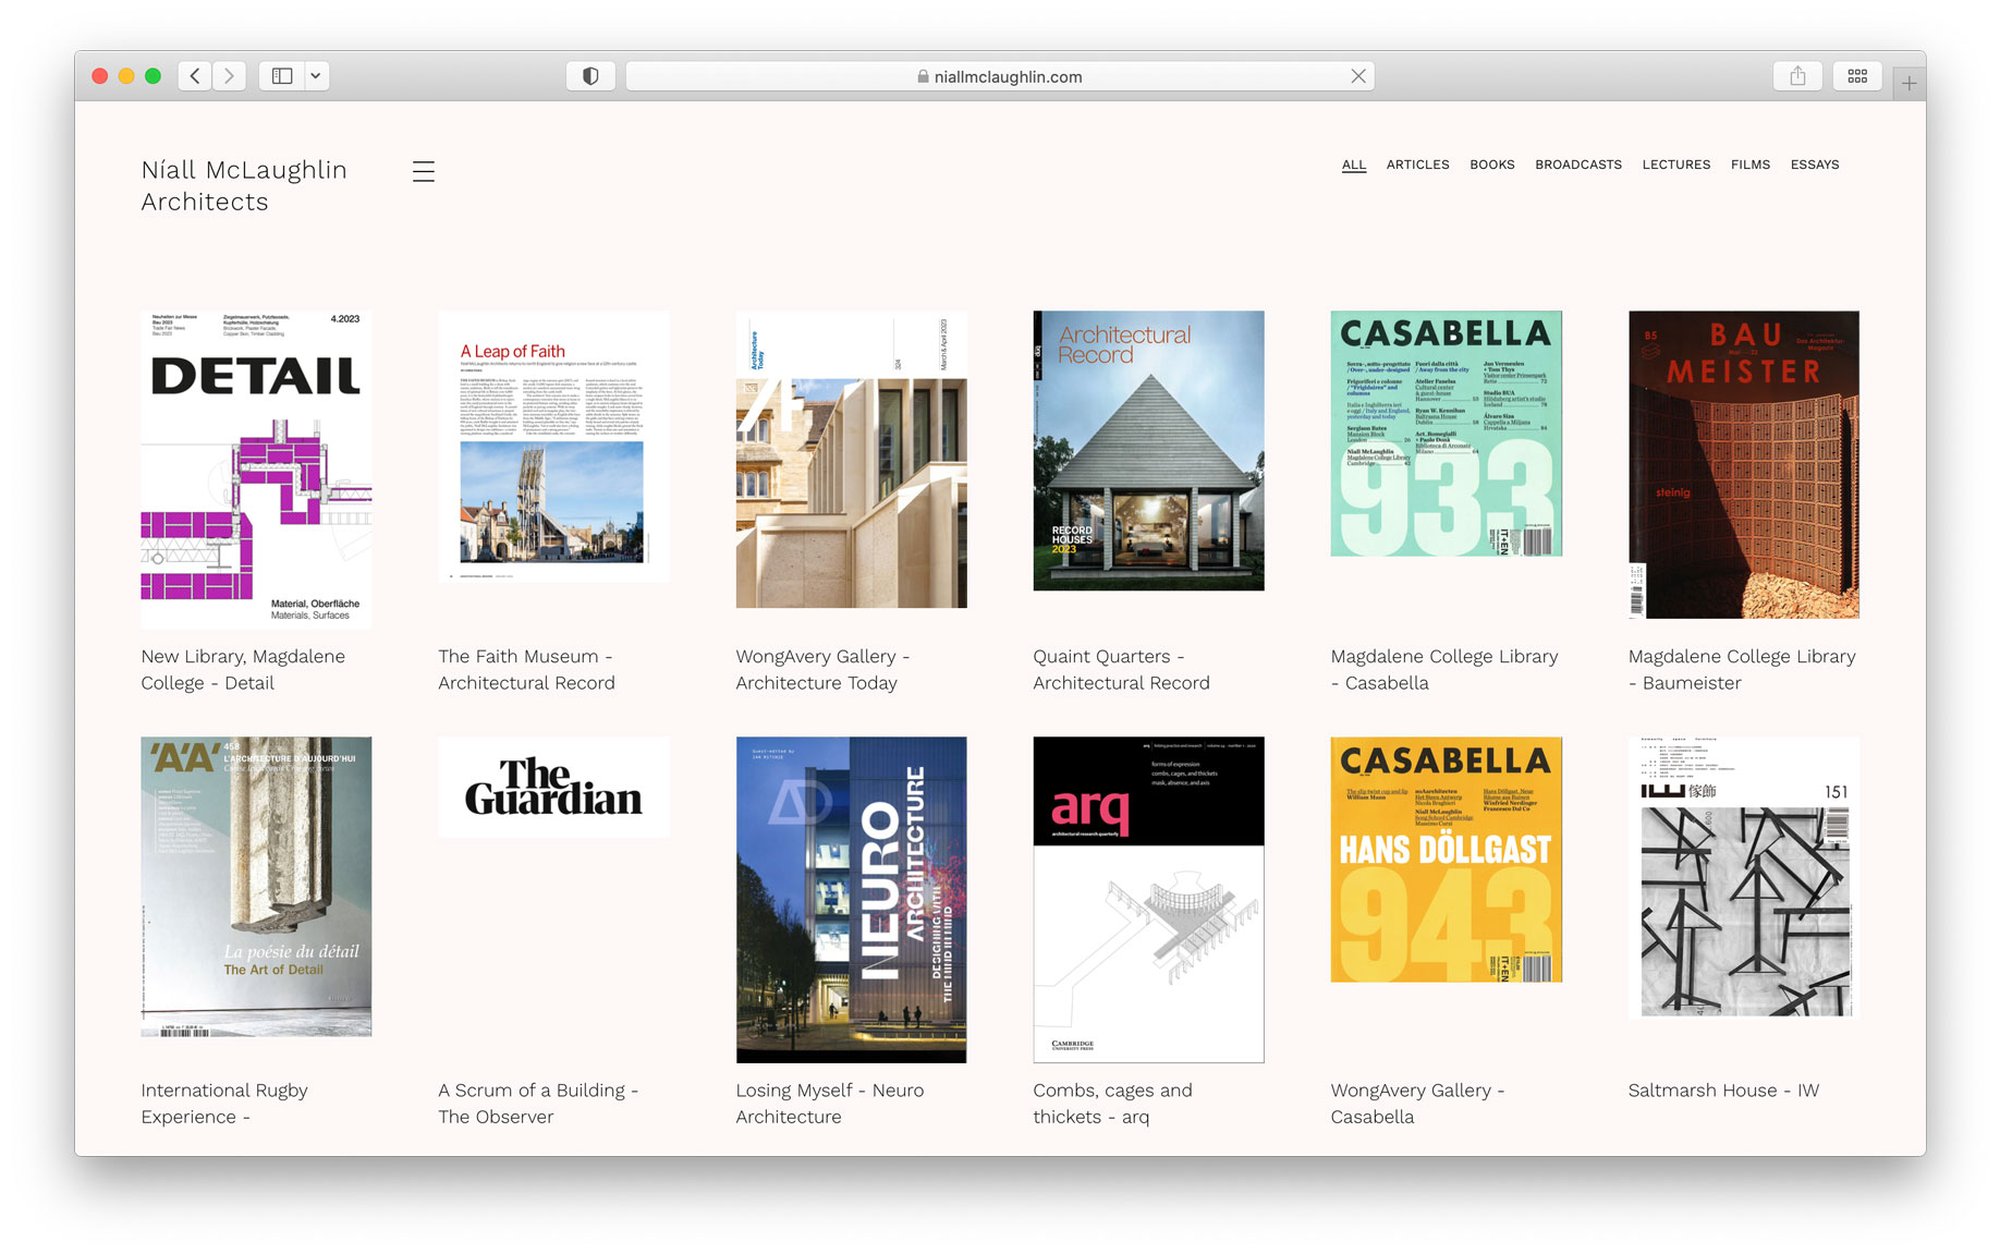Go to the Niall McLaughlin Architects home link
The height and width of the screenshot is (1254, 2000).
coord(244,186)
